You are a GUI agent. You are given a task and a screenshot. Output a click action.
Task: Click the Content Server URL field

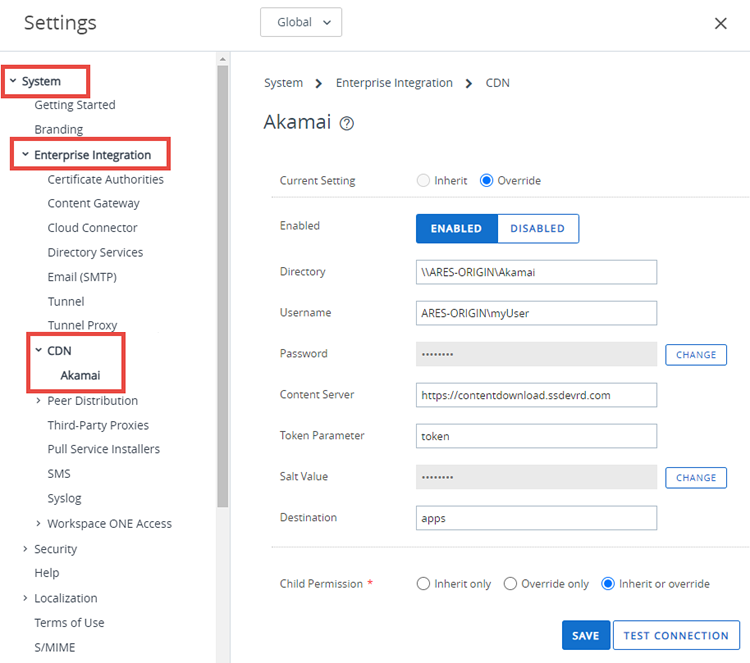click(536, 395)
